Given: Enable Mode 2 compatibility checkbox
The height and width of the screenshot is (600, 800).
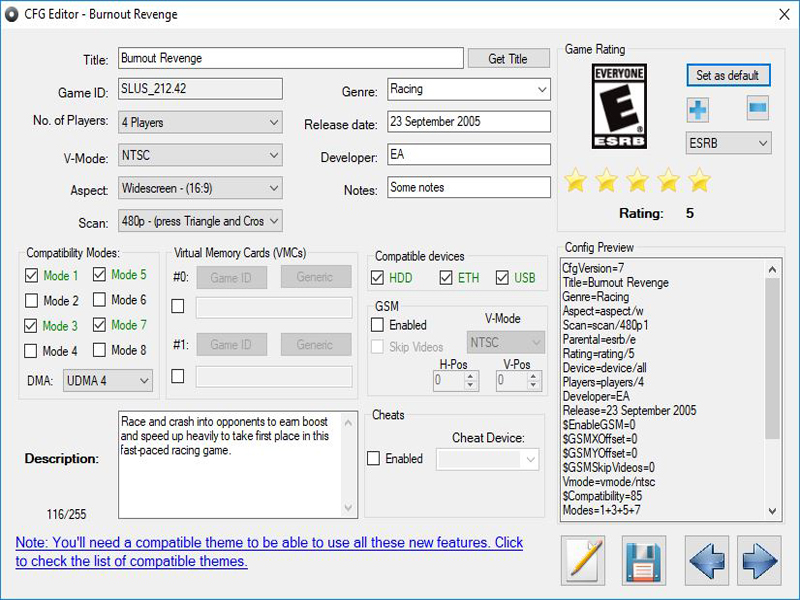Looking at the screenshot, I should [32, 302].
